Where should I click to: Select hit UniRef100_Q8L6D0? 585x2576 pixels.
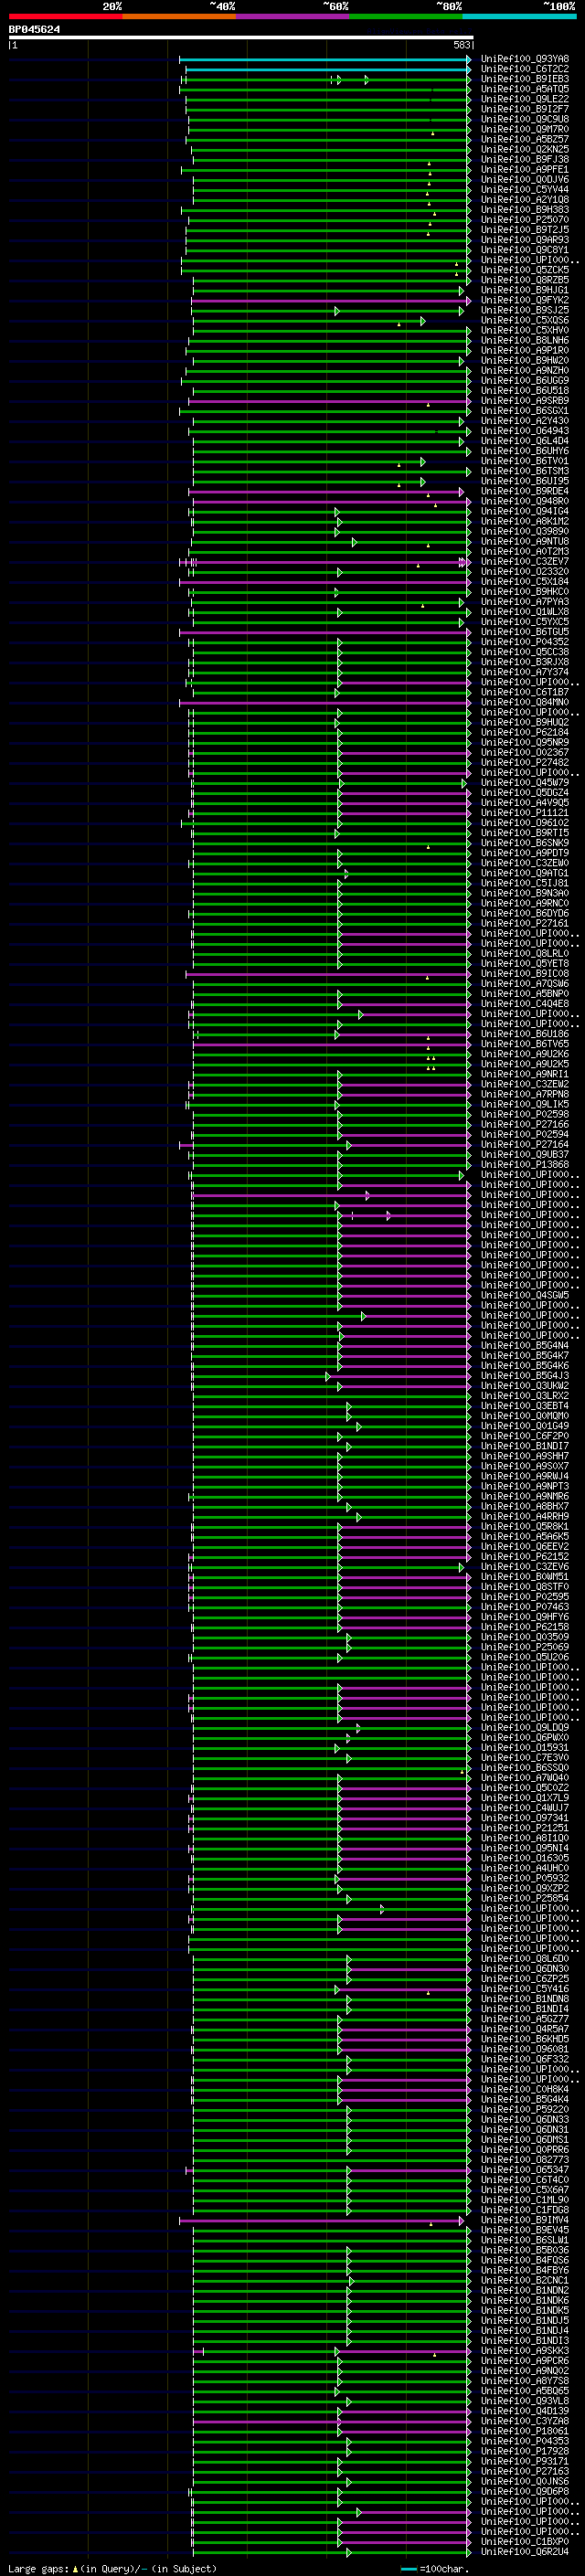[x=525, y=1959]
